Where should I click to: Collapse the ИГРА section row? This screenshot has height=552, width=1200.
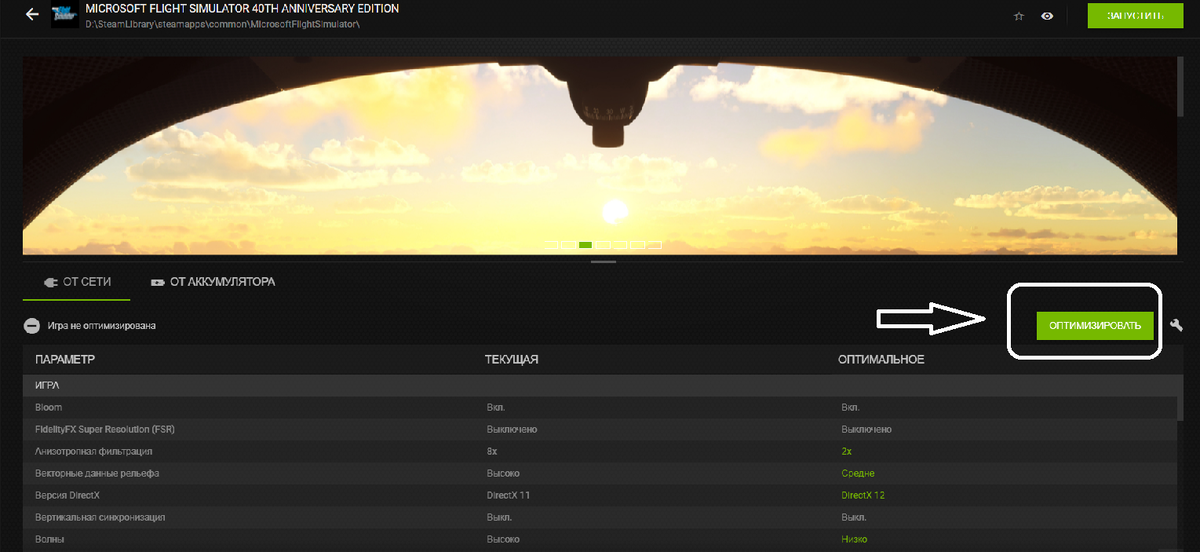(600, 385)
